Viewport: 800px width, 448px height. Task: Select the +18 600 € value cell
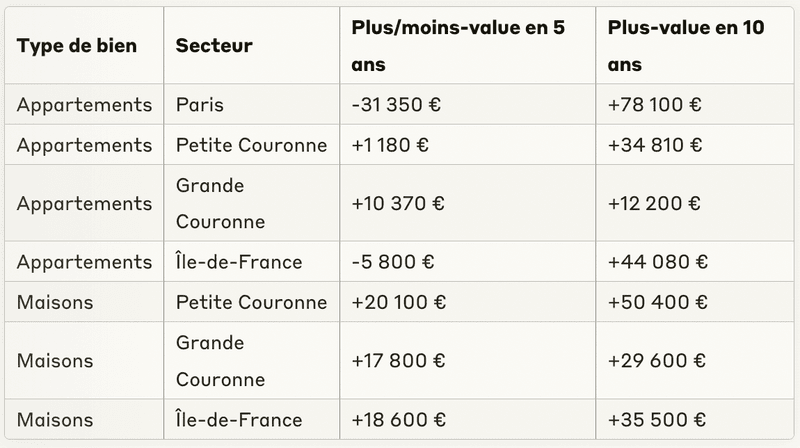(x=399, y=420)
